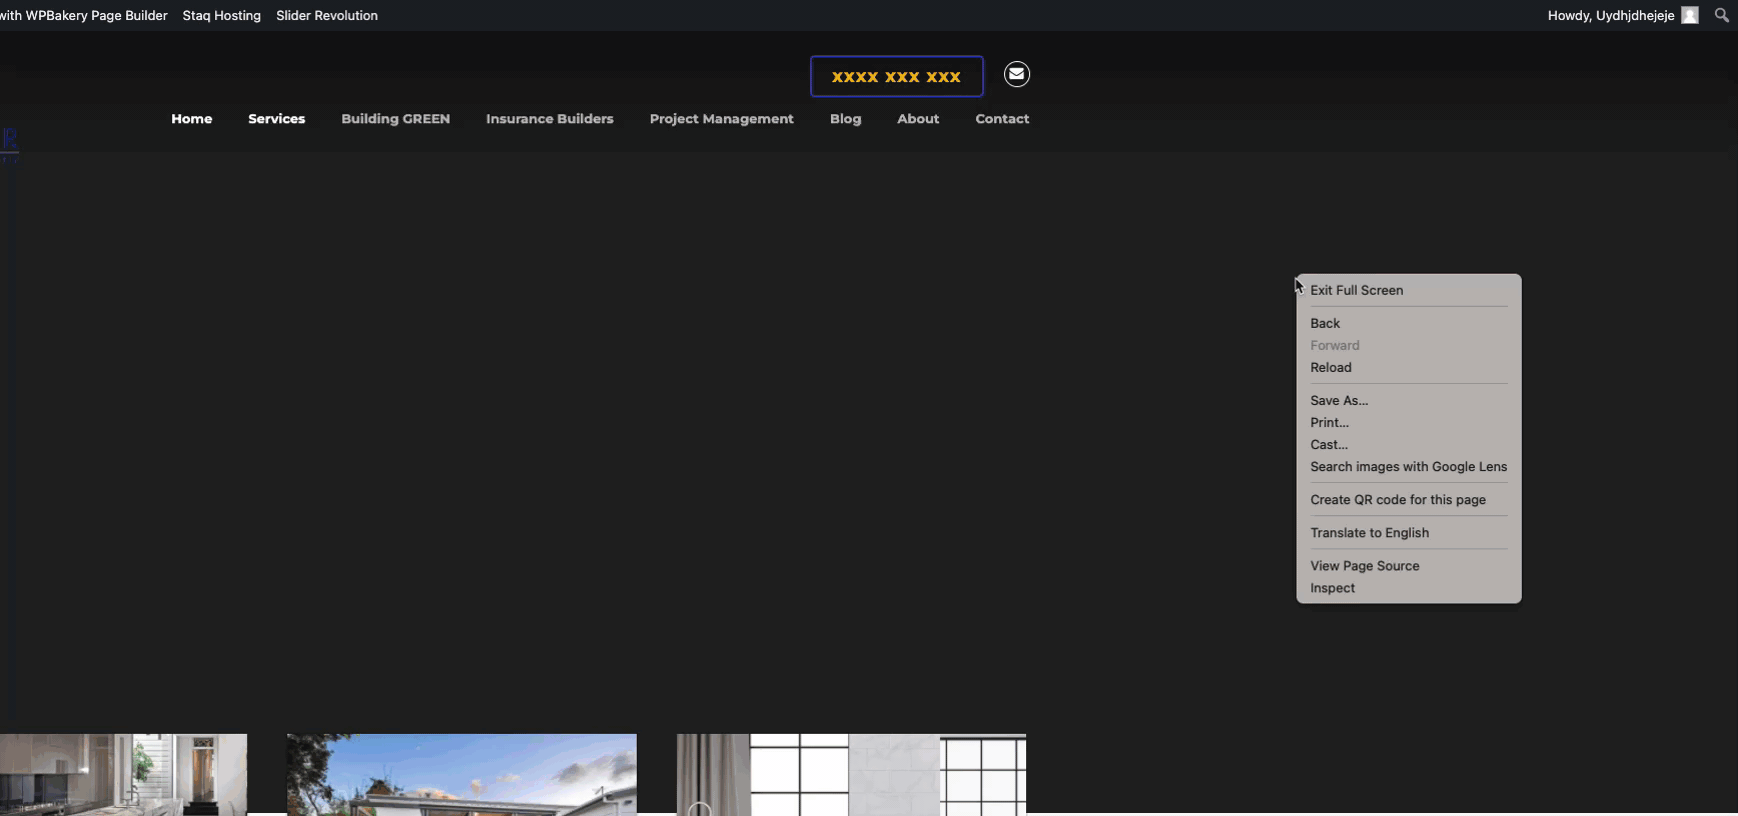Choose Inspect in the context menu
1738x816 pixels.
(x=1332, y=588)
